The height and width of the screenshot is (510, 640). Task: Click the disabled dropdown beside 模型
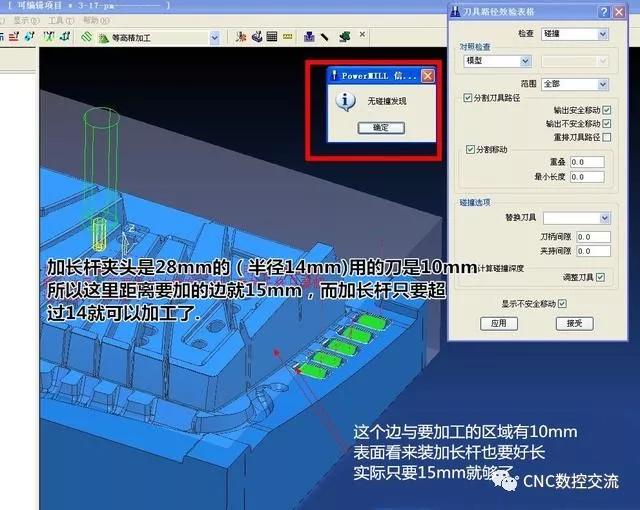pyautogui.click(x=575, y=61)
